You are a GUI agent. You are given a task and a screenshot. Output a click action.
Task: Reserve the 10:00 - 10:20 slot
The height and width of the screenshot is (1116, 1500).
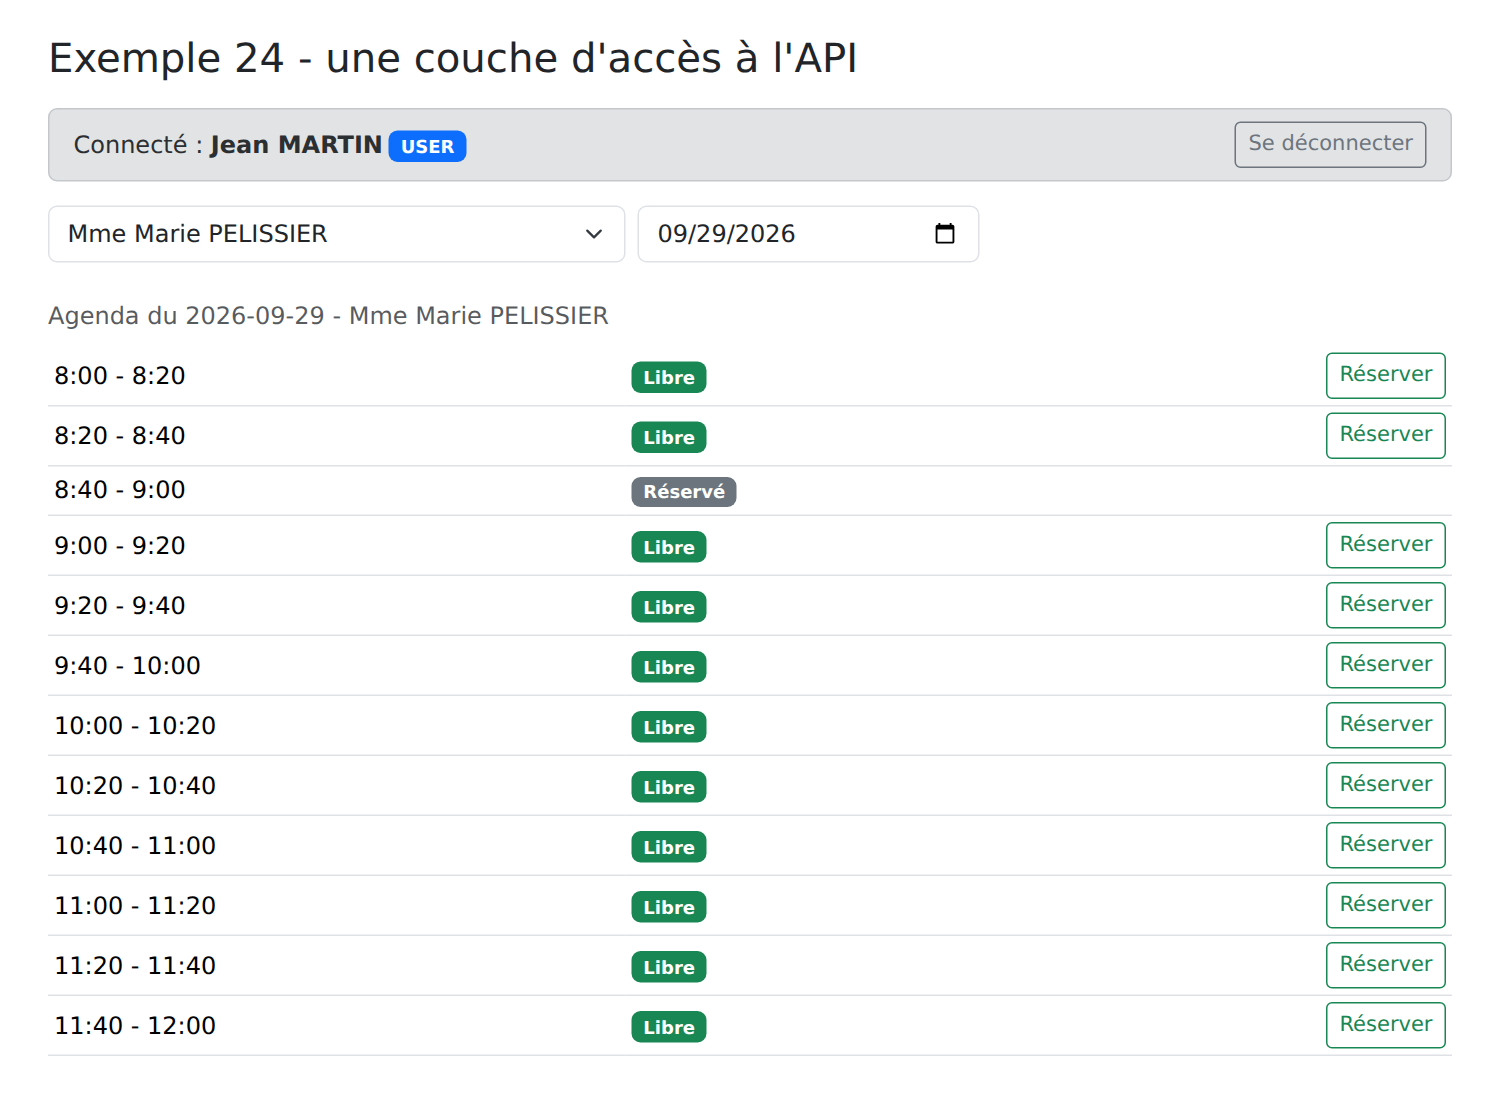[x=1386, y=725]
